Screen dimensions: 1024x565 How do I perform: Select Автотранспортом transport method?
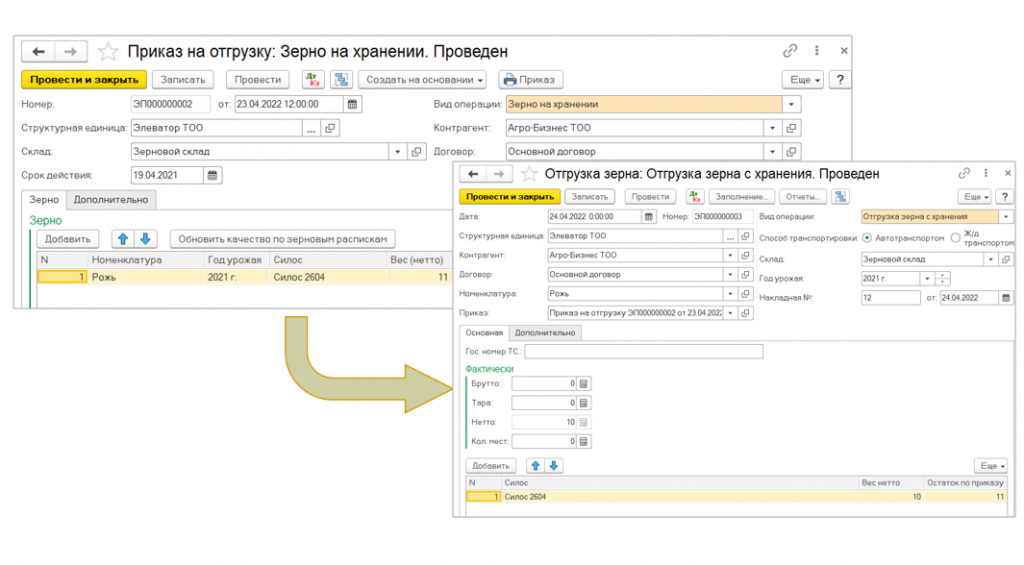tap(866, 238)
